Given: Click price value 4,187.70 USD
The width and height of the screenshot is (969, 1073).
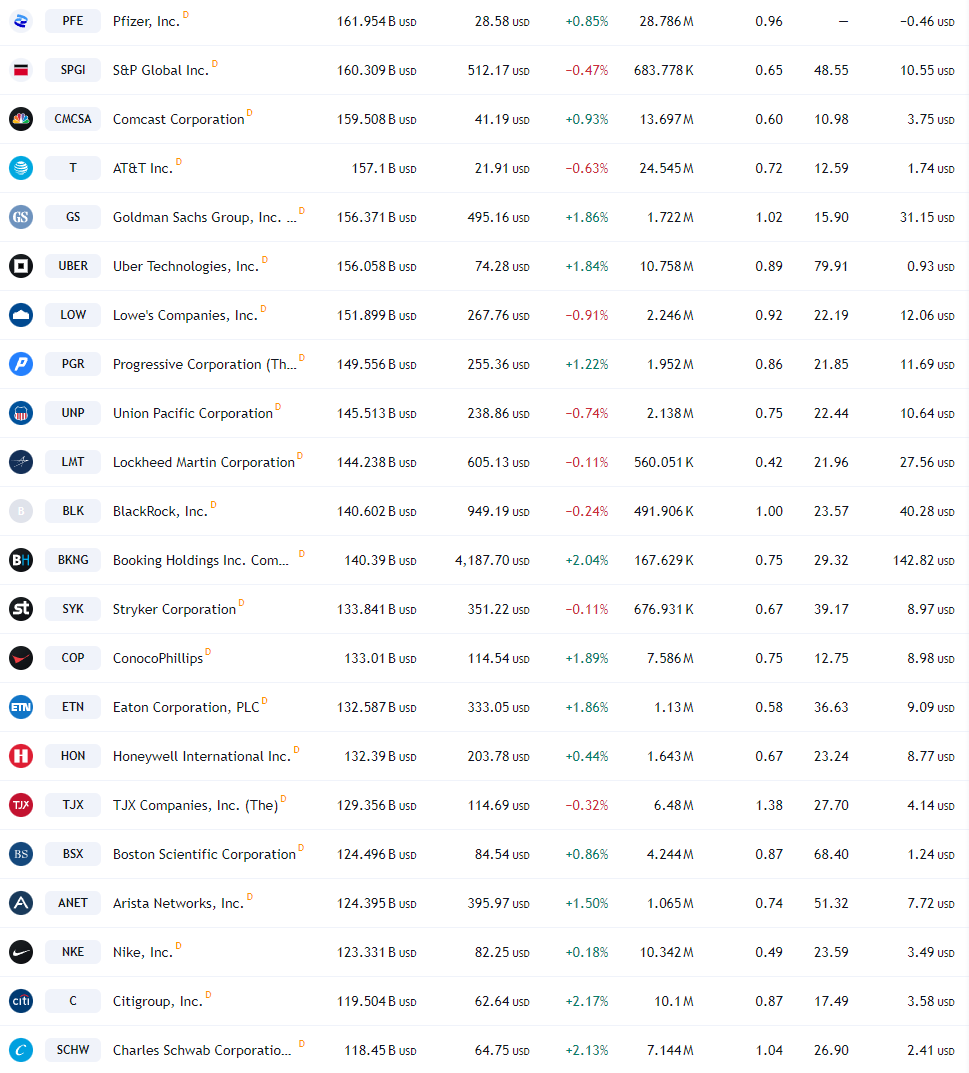Looking at the screenshot, I should click(x=492, y=560).
